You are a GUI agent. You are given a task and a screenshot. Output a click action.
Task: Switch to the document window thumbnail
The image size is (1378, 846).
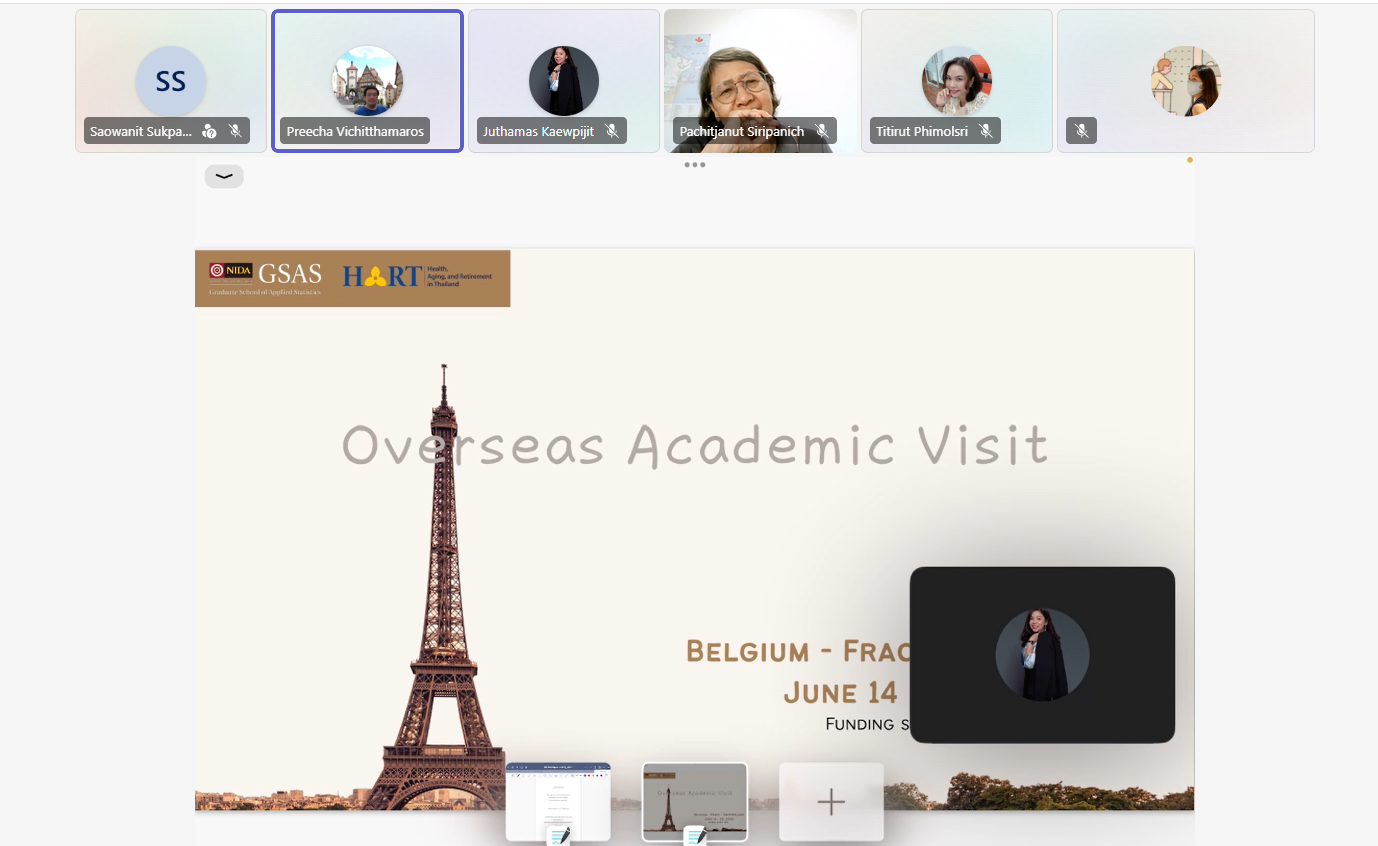(558, 801)
